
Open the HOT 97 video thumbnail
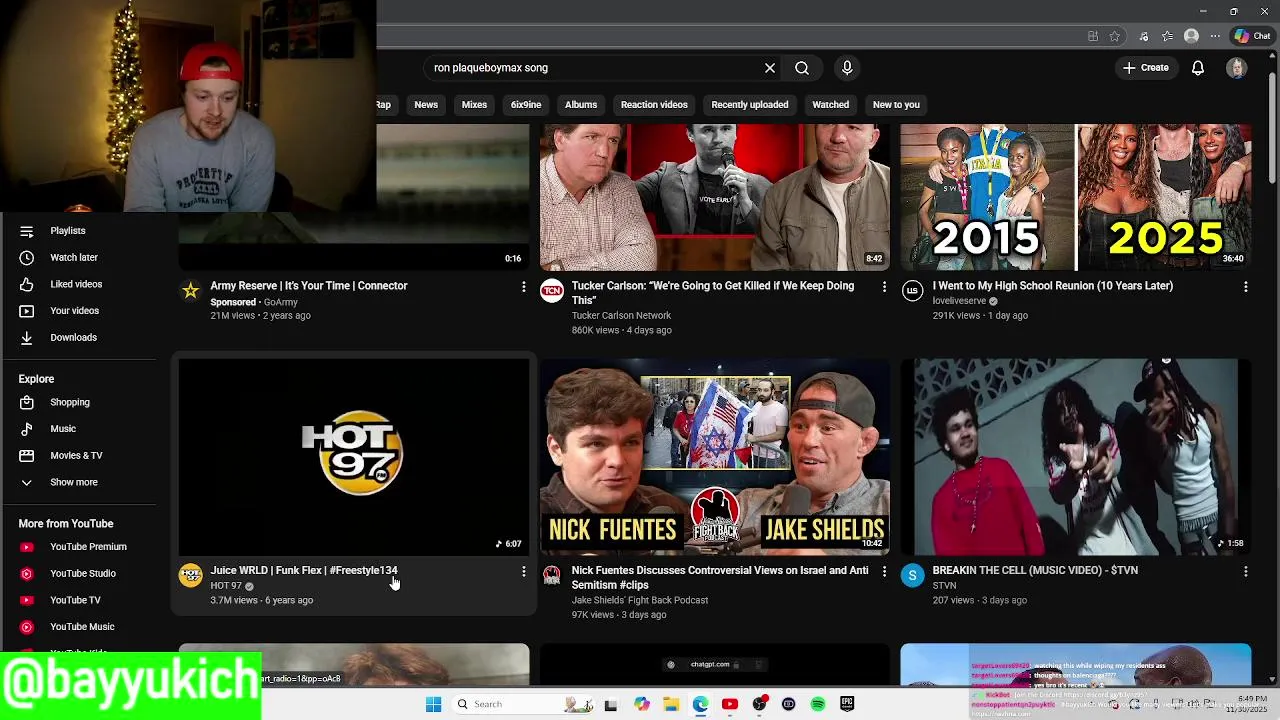354,457
